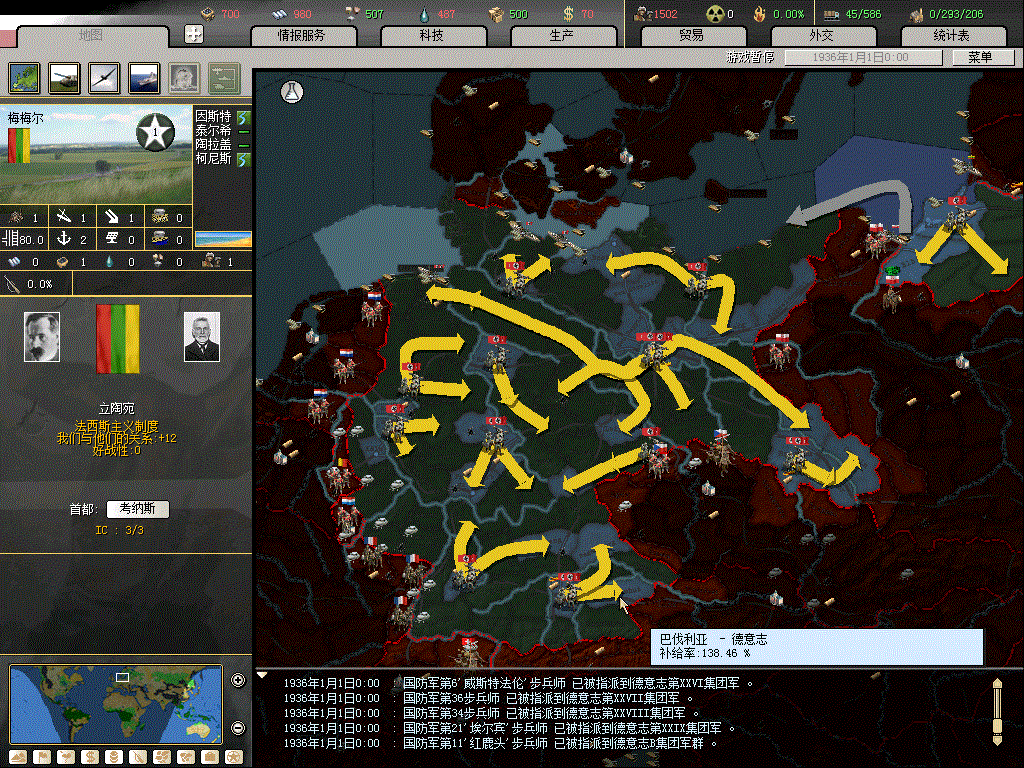Go to adjacent province 陶拉盖
The width and height of the screenshot is (1024, 768).
coord(213,144)
